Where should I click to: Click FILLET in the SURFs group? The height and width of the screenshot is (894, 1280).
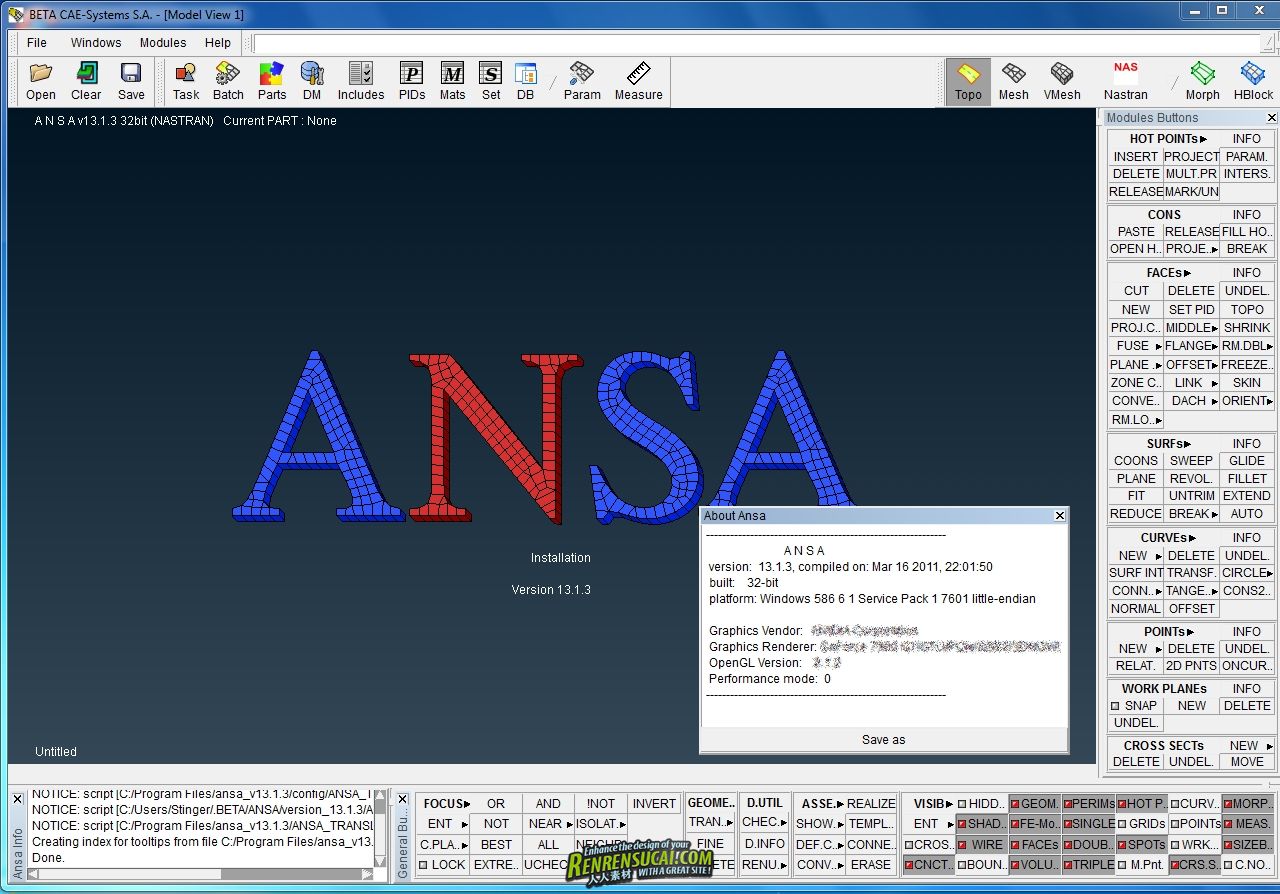pyautogui.click(x=1247, y=479)
